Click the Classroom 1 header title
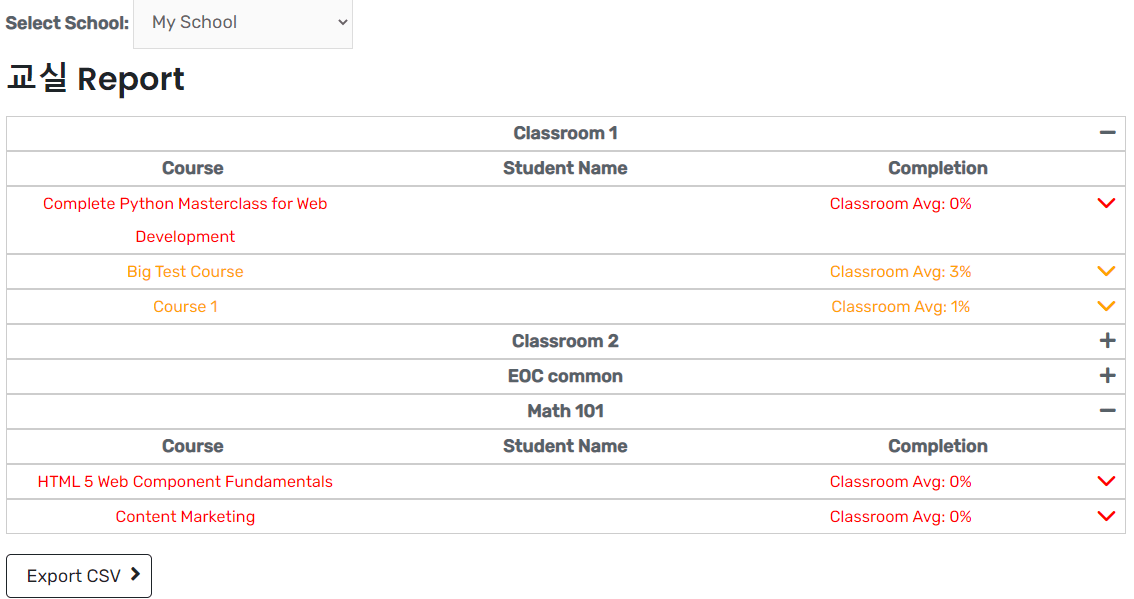Viewport: 1134px width, 599px height. (x=565, y=133)
